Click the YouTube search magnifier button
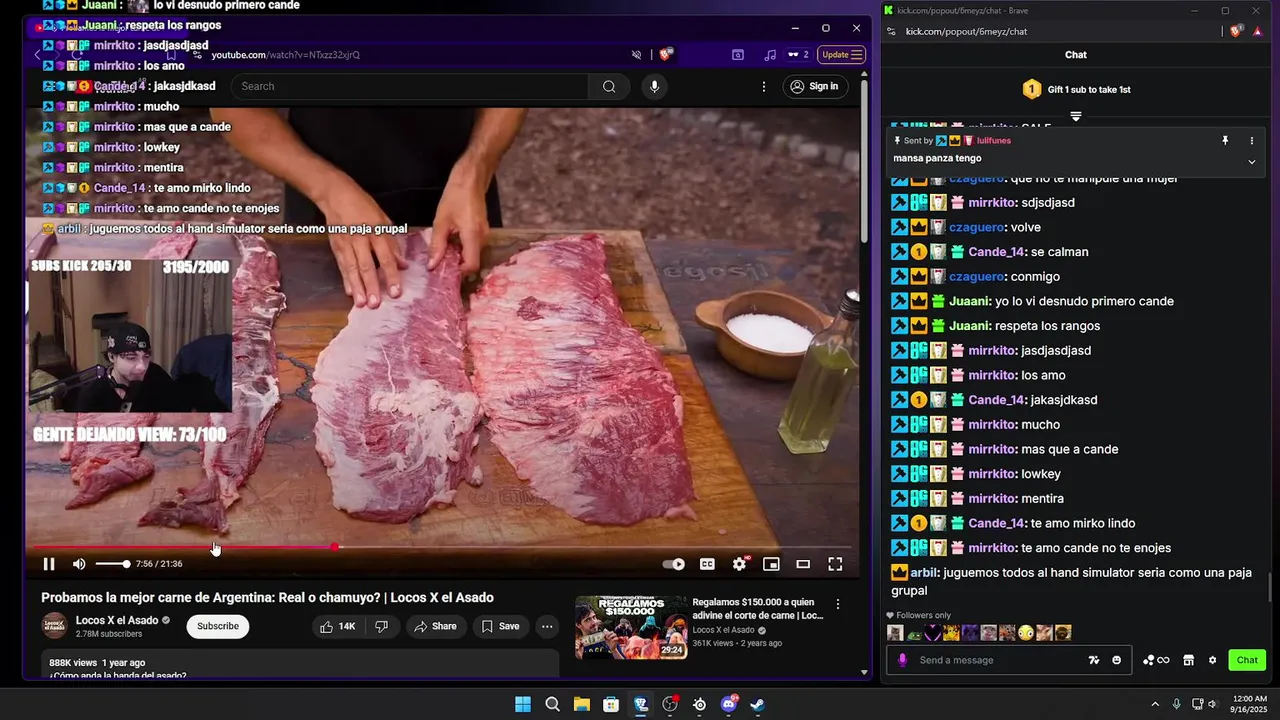Viewport: 1280px width, 720px height. [609, 86]
